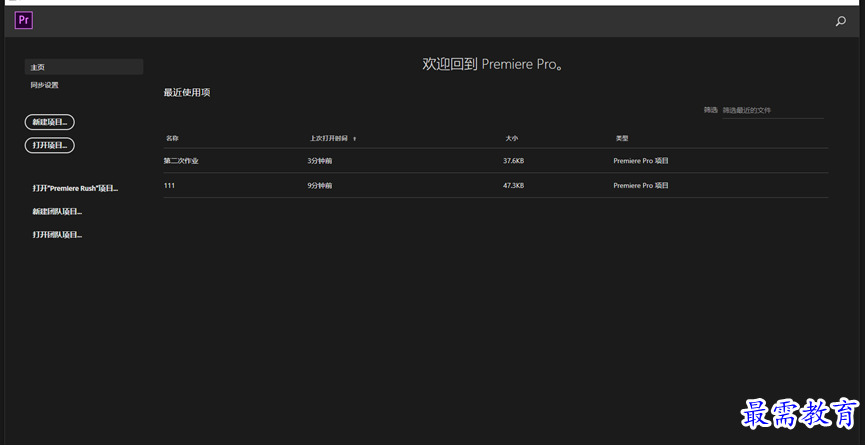The height and width of the screenshot is (445, 865).
Task: Click the Premiere Pro logo icon
Action: click(x=24, y=20)
